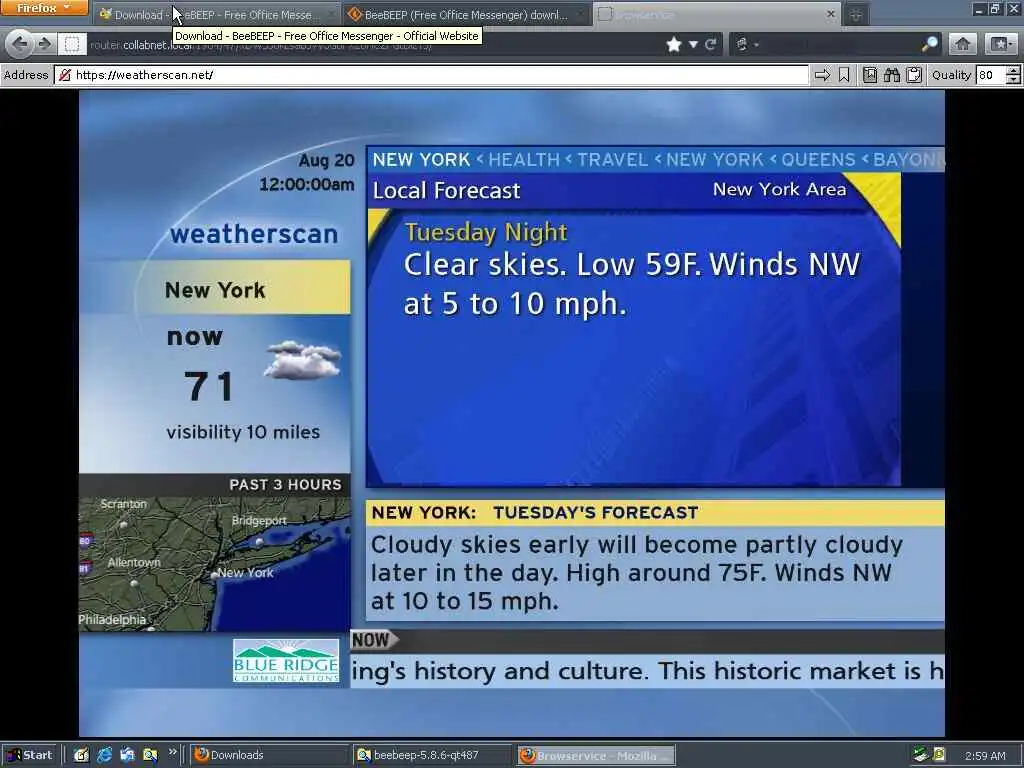Click the yellow tray icon beside the clock

pyautogui.click(x=939, y=755)
